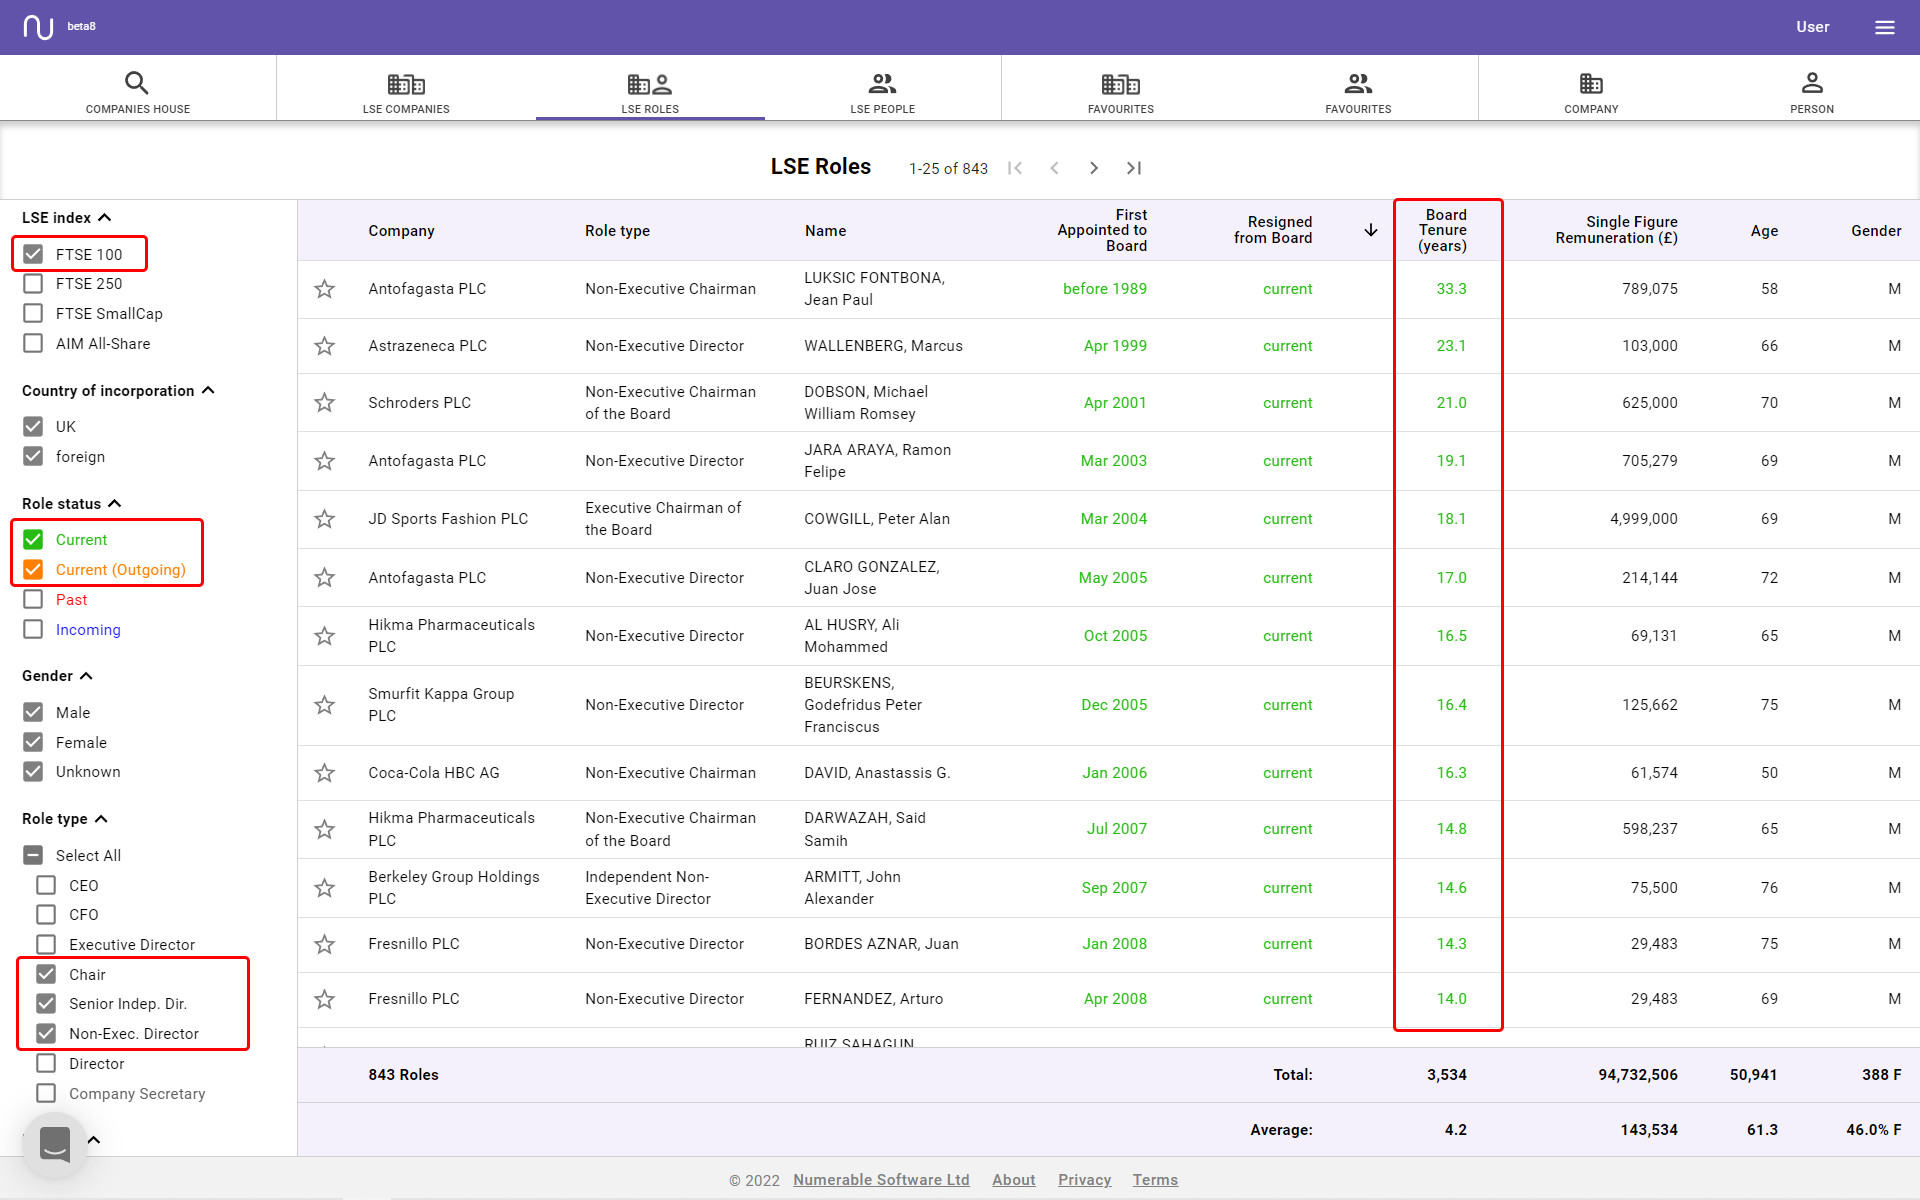
Task: Check the Company Secretary role type
Action: coord(46,1094)
